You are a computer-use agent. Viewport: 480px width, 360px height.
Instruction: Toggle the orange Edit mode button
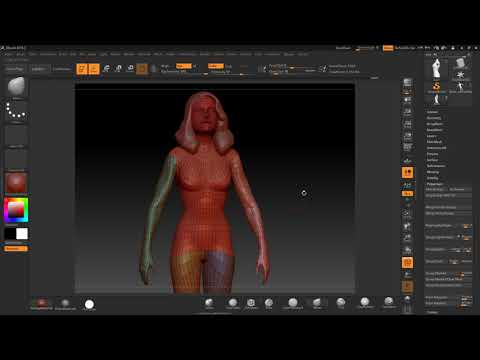click(82, 69)
